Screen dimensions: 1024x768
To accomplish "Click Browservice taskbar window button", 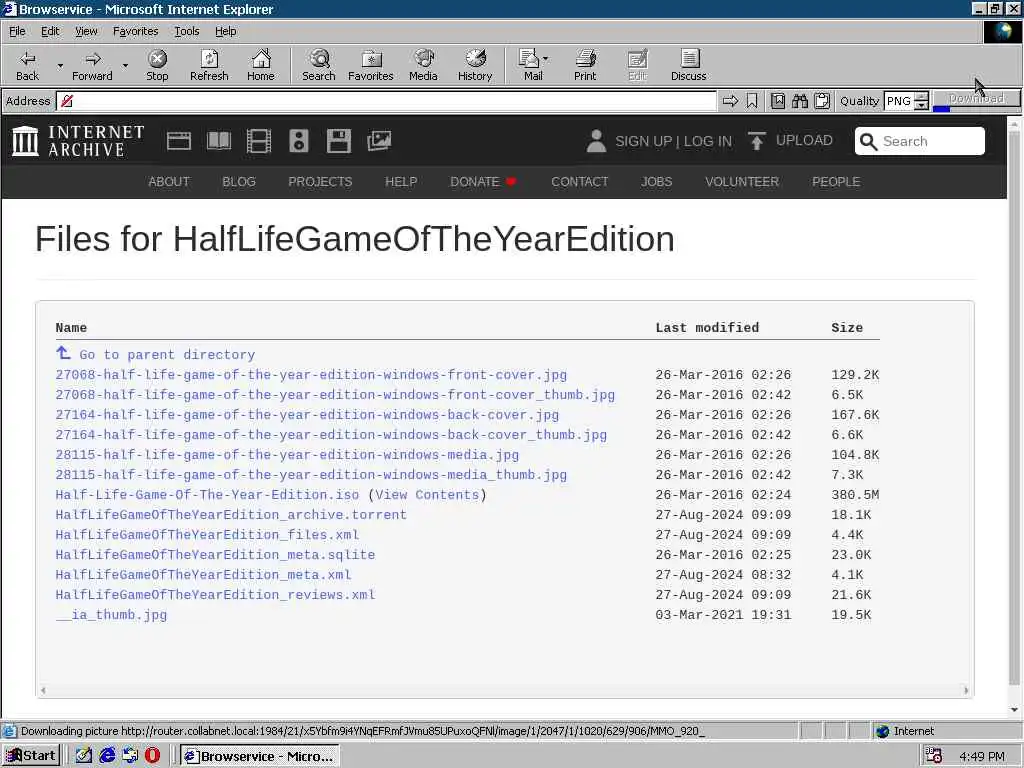I will (x=260, y=756).
